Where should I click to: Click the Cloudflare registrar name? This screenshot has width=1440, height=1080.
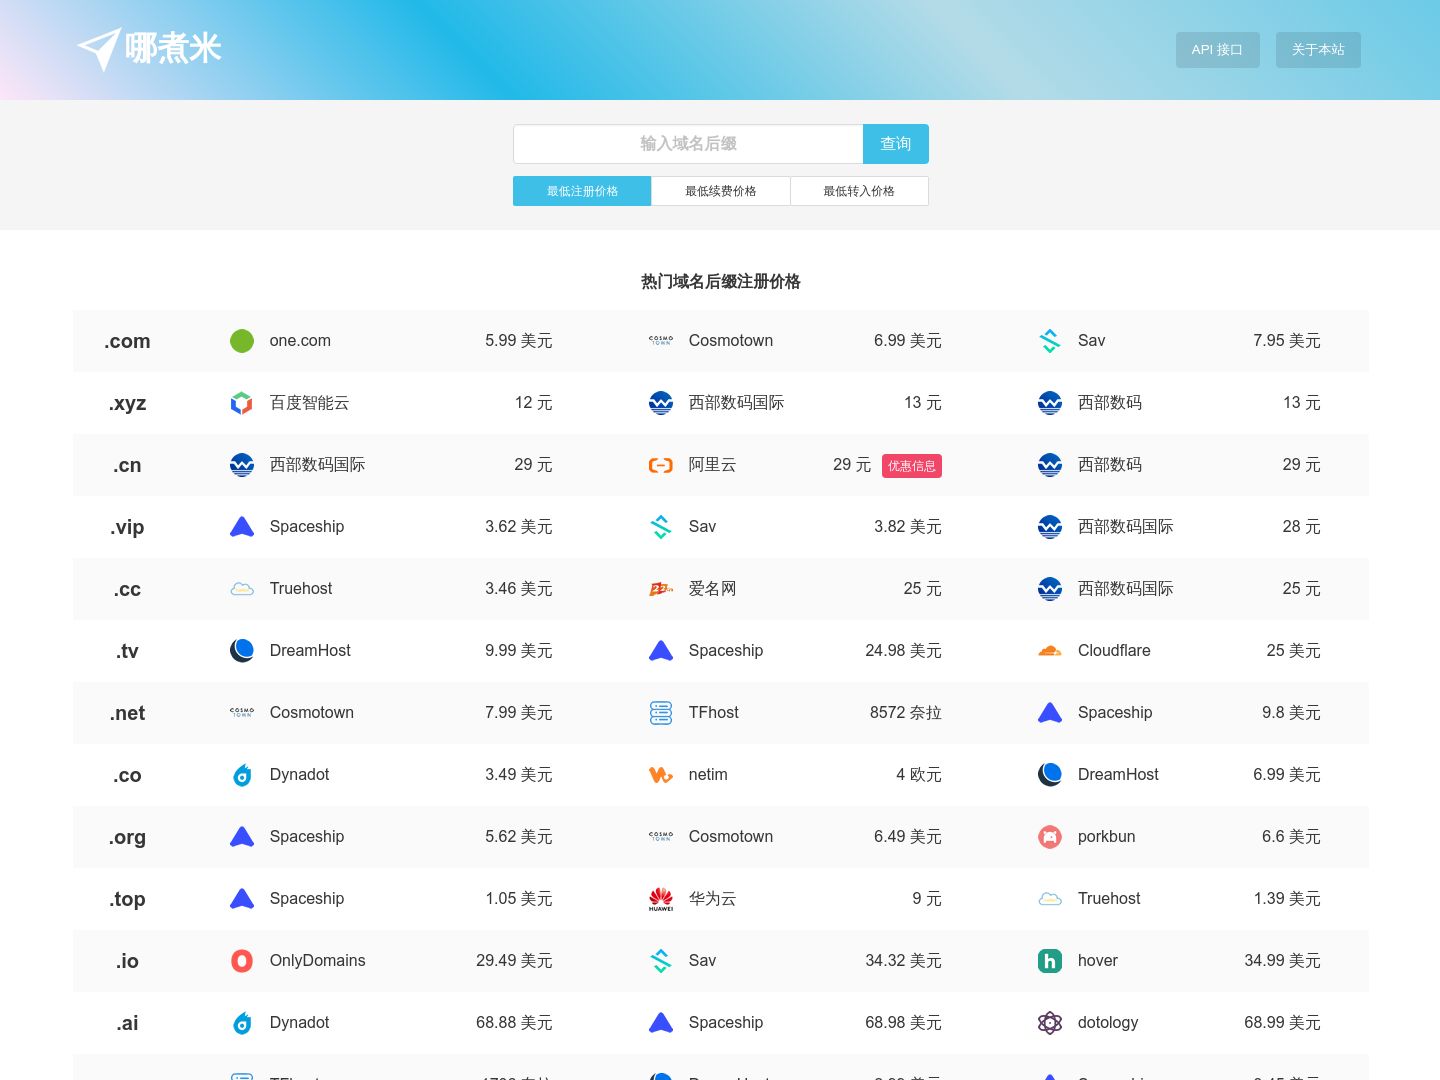tap(1114, 651)
